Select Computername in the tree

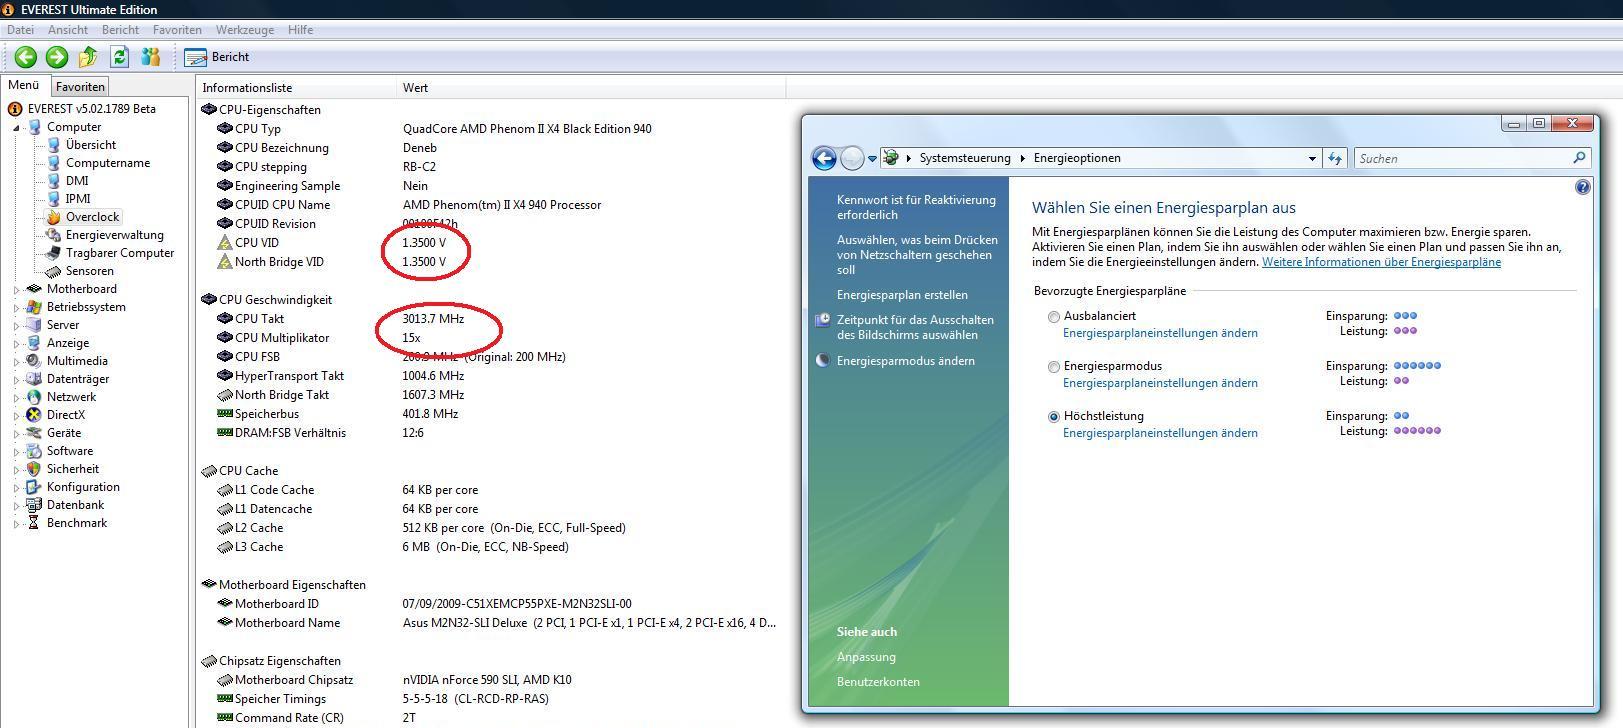click(108, 163)
